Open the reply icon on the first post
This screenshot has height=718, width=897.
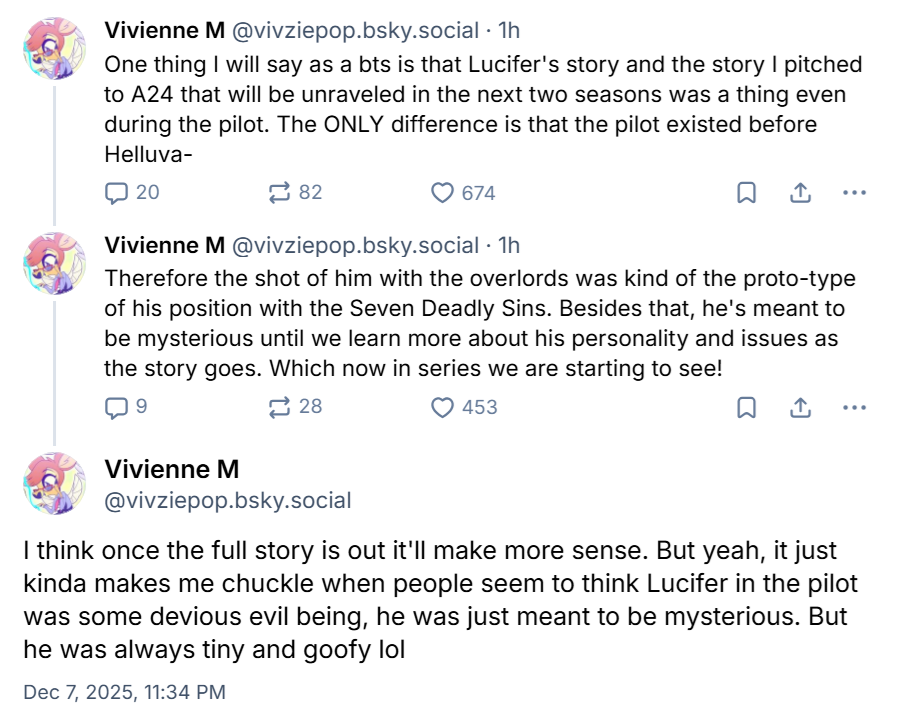pyautogui.click(x=117, y=192)
